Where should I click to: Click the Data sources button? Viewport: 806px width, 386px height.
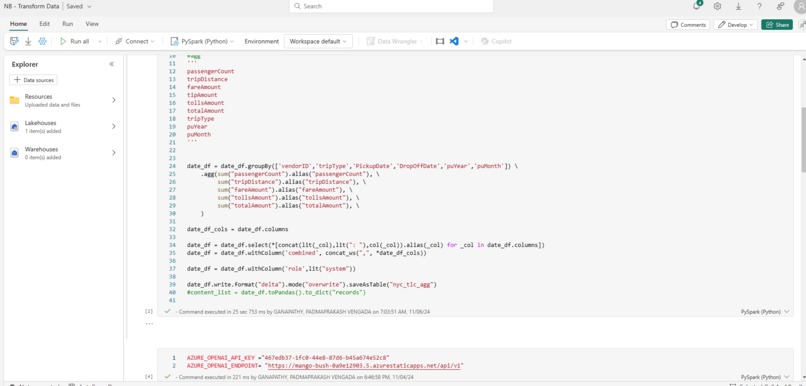33,80
